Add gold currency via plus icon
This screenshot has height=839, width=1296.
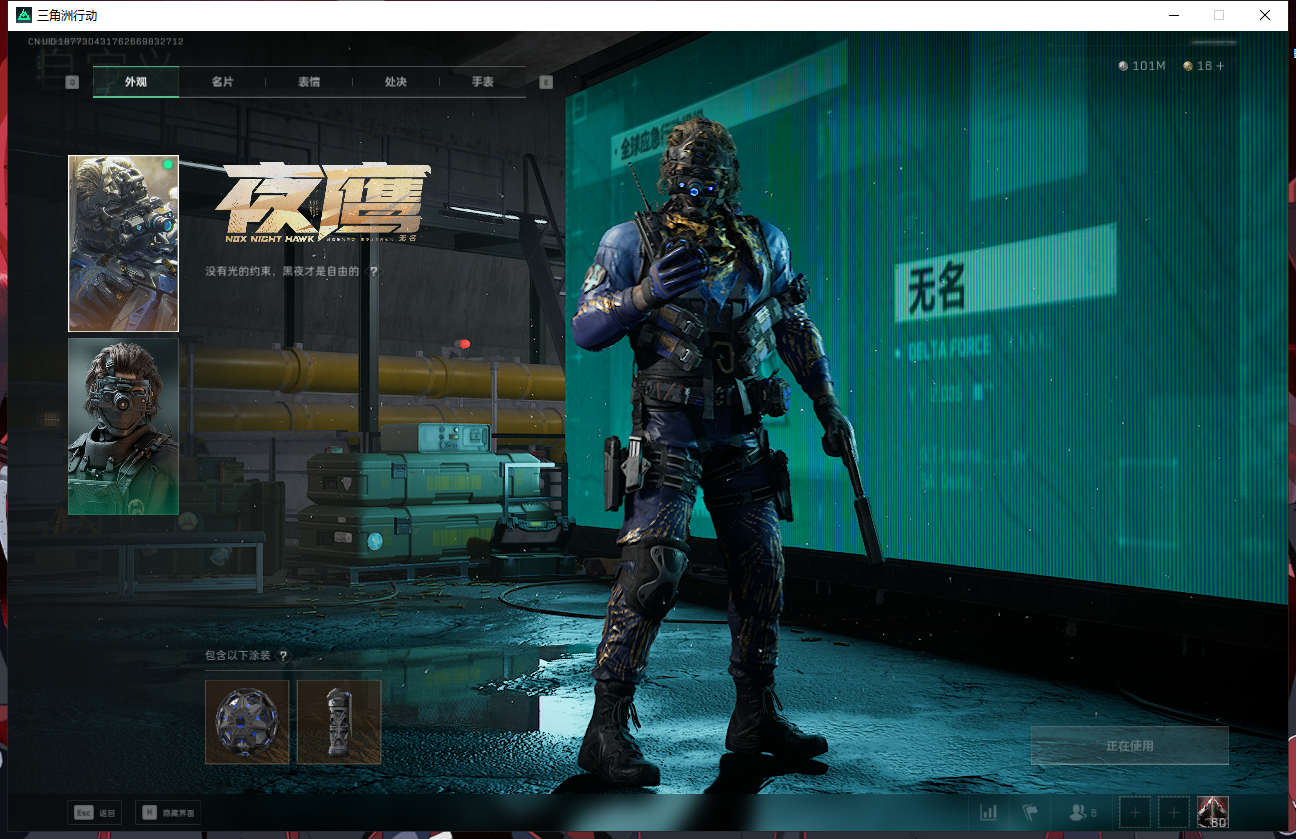(x=1219, y=66)
